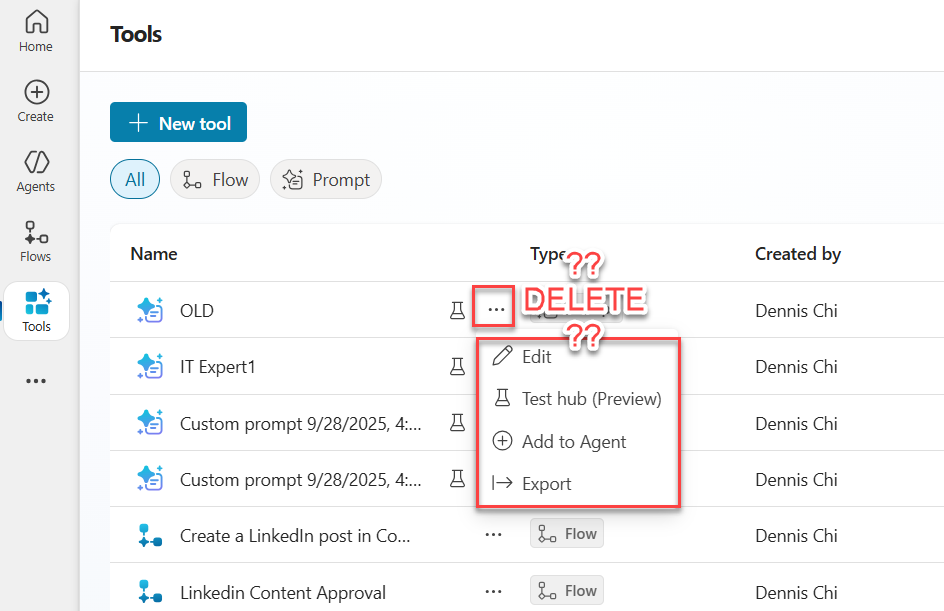Click the Create icon in sidebar
Image resolution: width=944 pixels, height=611 pixels.
click(x=36, y=101)
